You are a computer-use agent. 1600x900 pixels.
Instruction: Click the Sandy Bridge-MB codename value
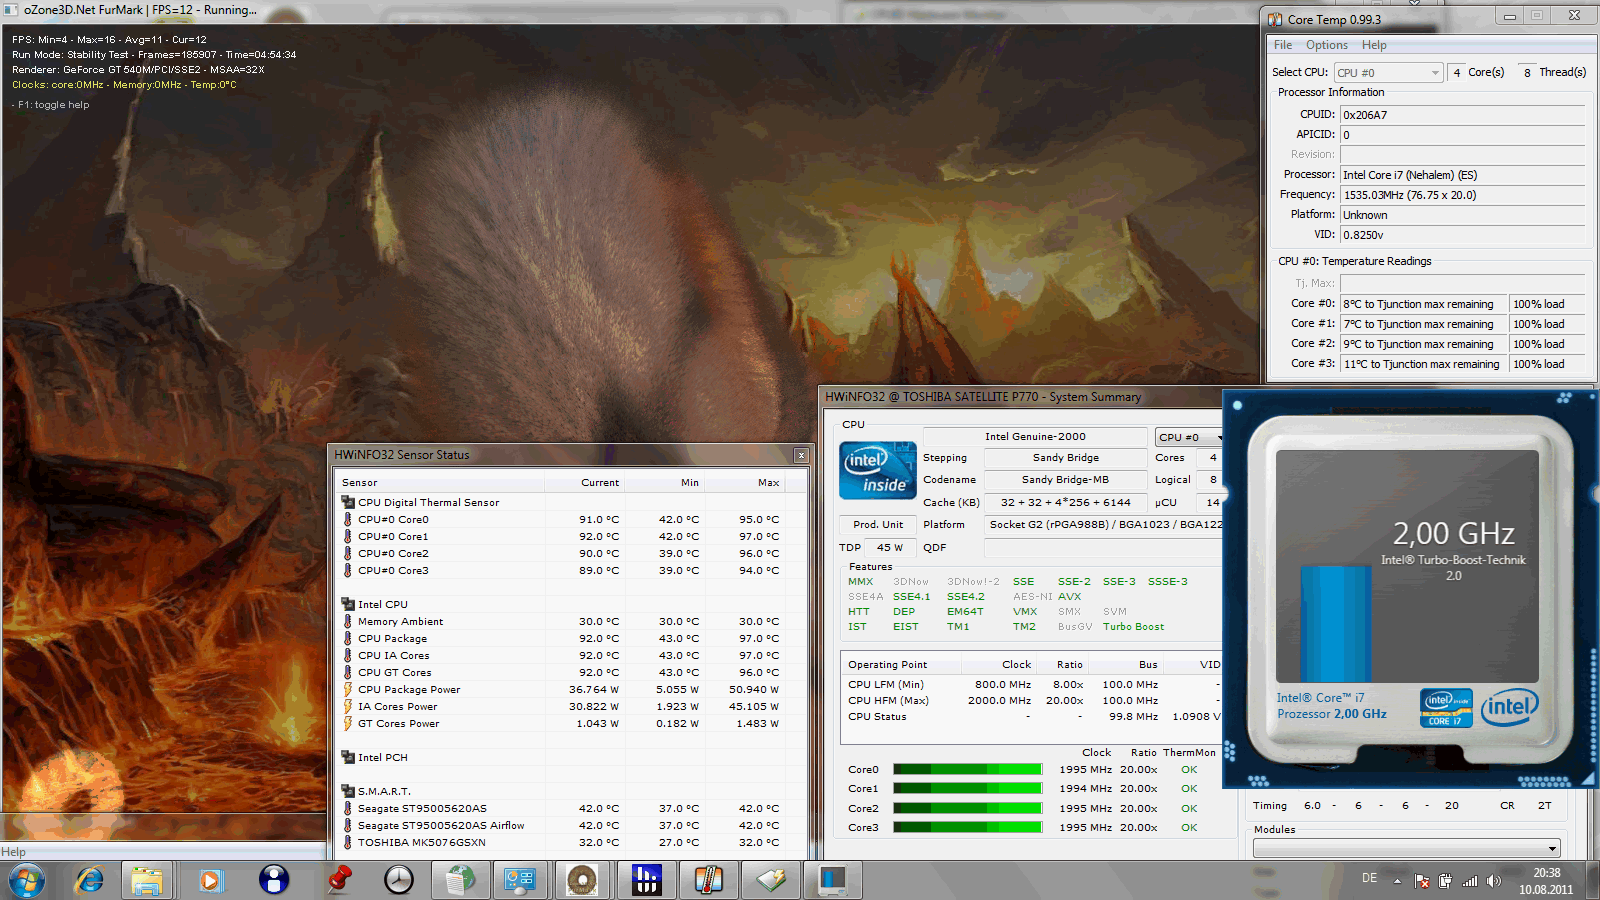(1065, 479)
